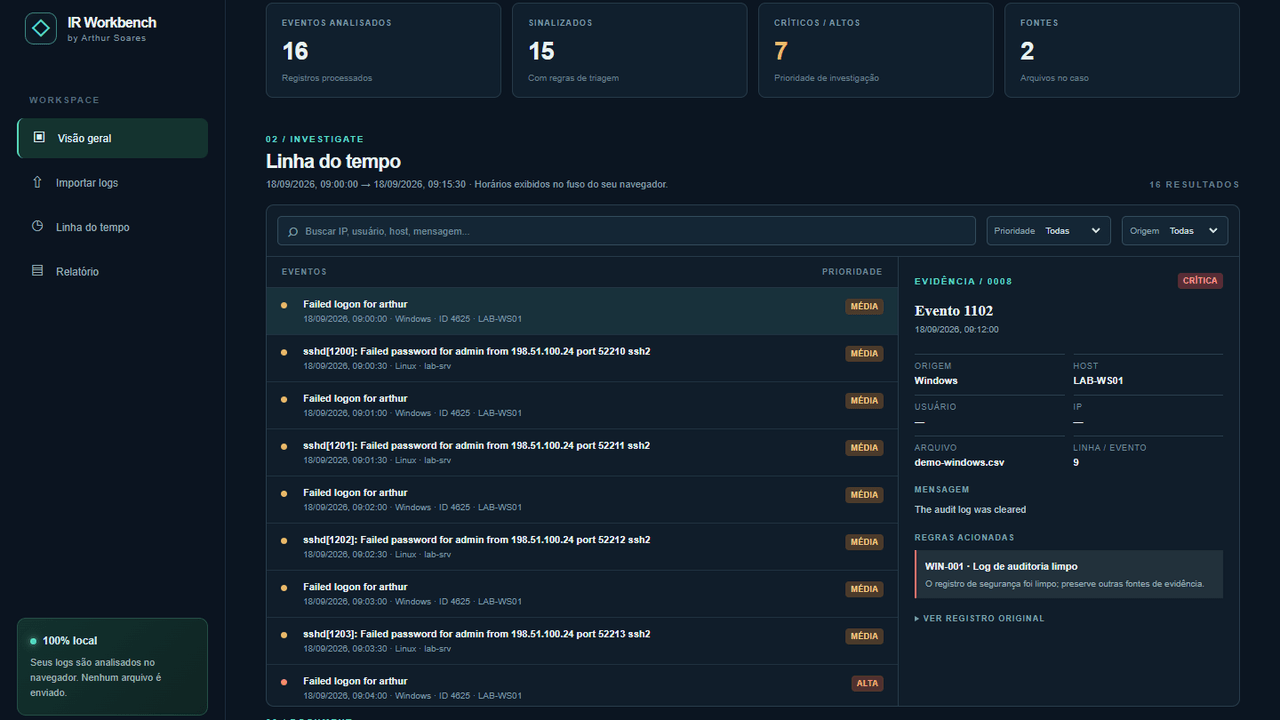The width and height of the screenshot is (1280, 720).
Task: Click the red dot on the 09:04:00 event
Action: tap(284, 682)
